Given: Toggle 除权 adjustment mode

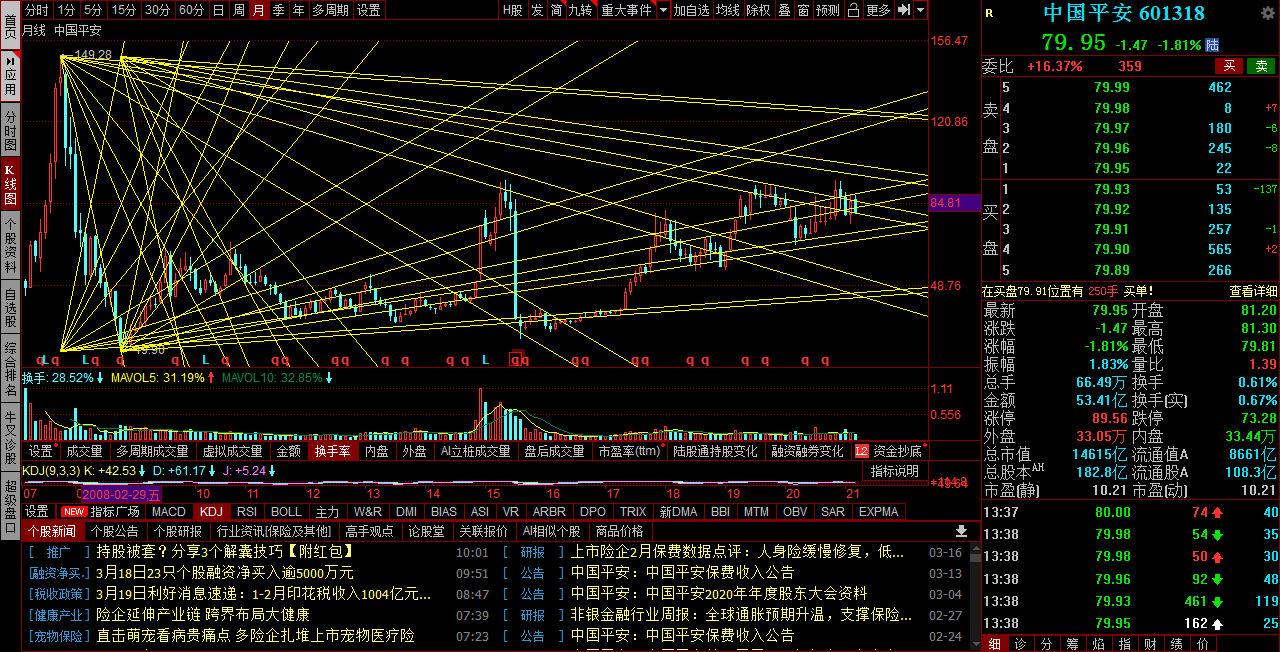Looking at the screenshot, I should [x=759, y=10].
